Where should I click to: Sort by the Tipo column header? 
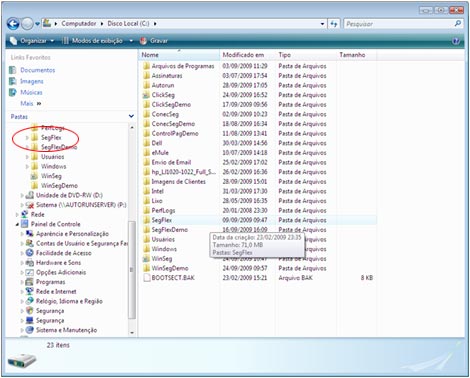click(306, 55)
